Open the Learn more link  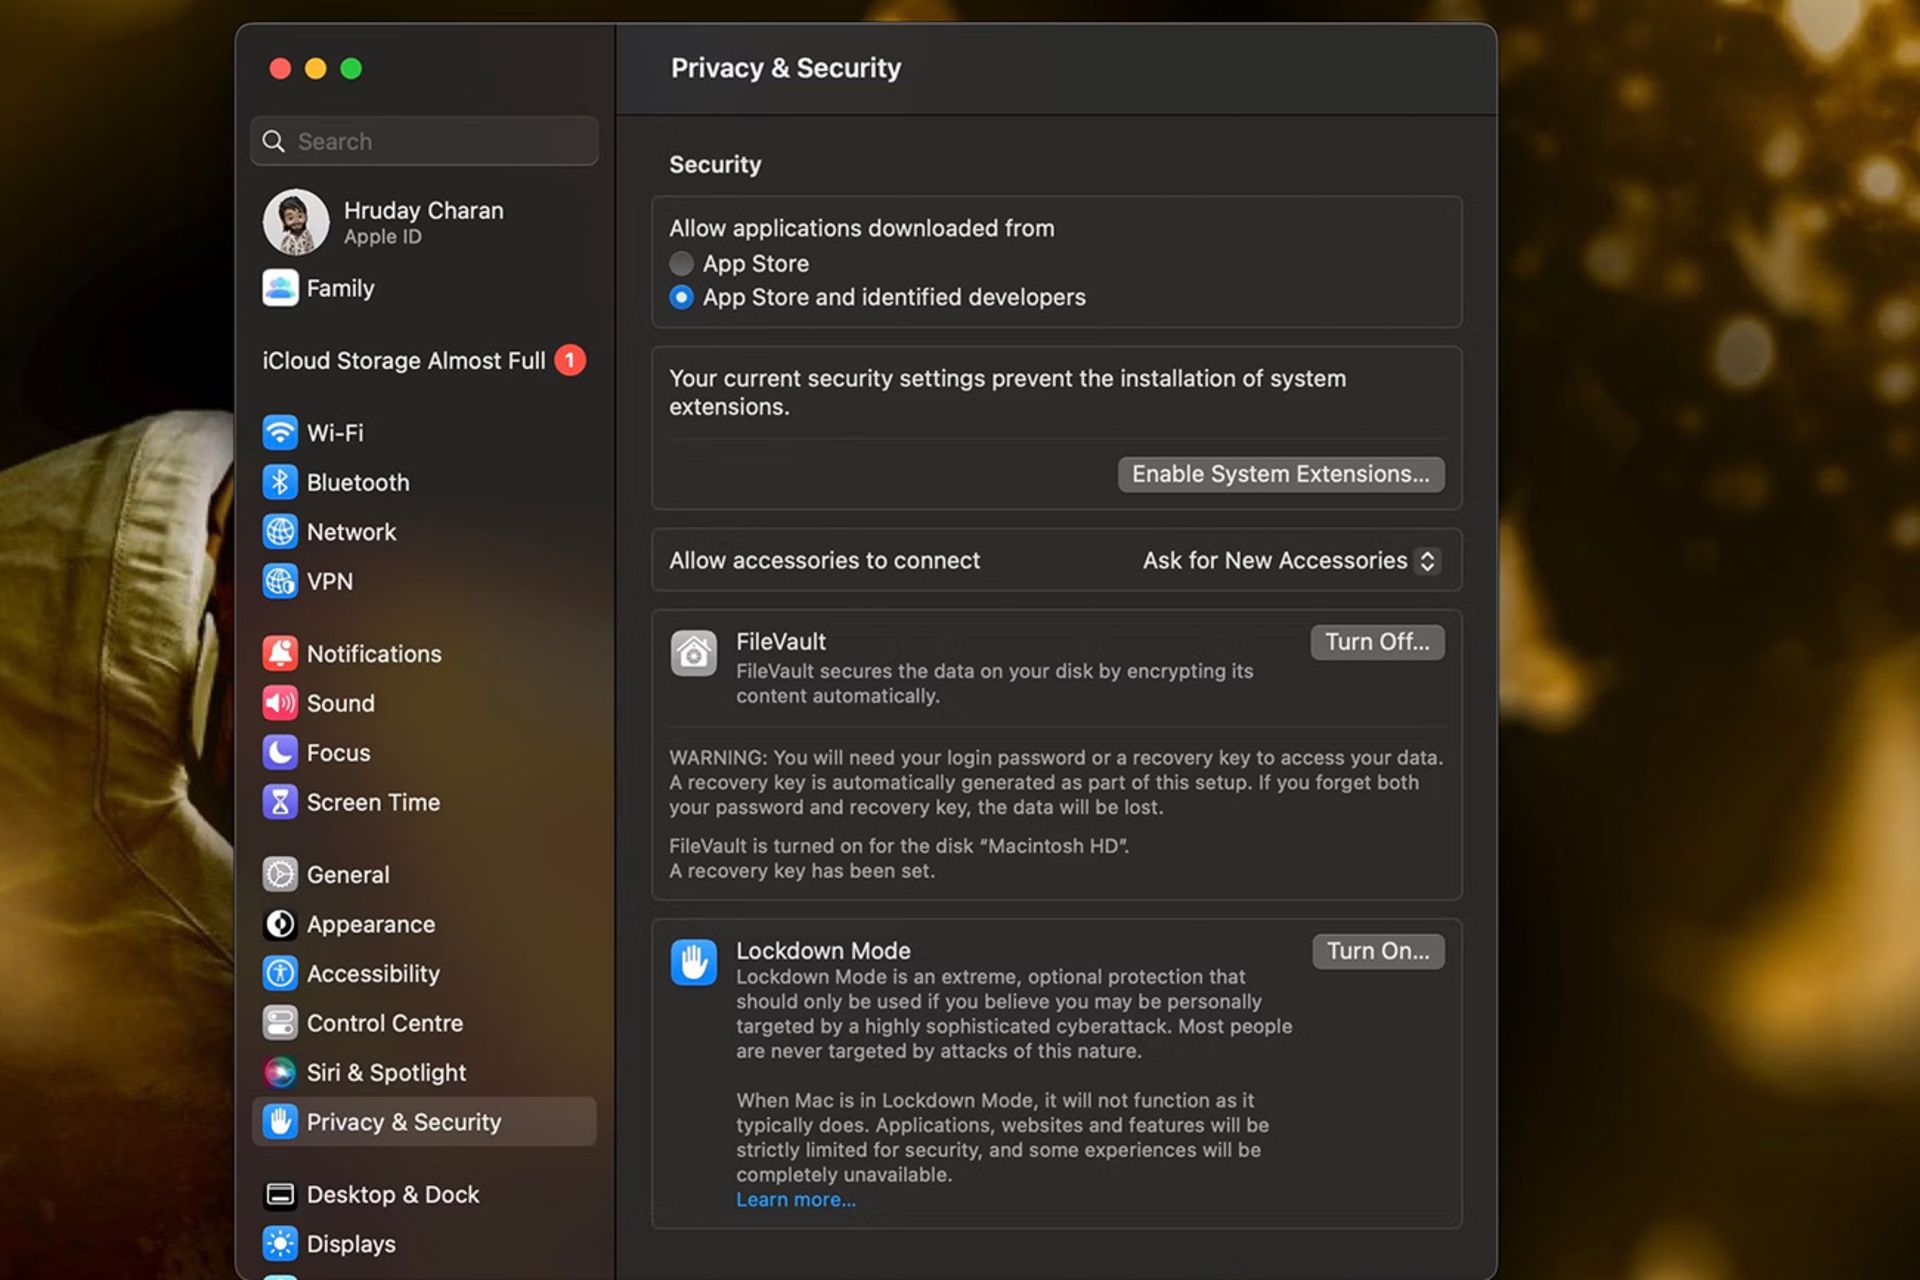[x=796, y=1200]
